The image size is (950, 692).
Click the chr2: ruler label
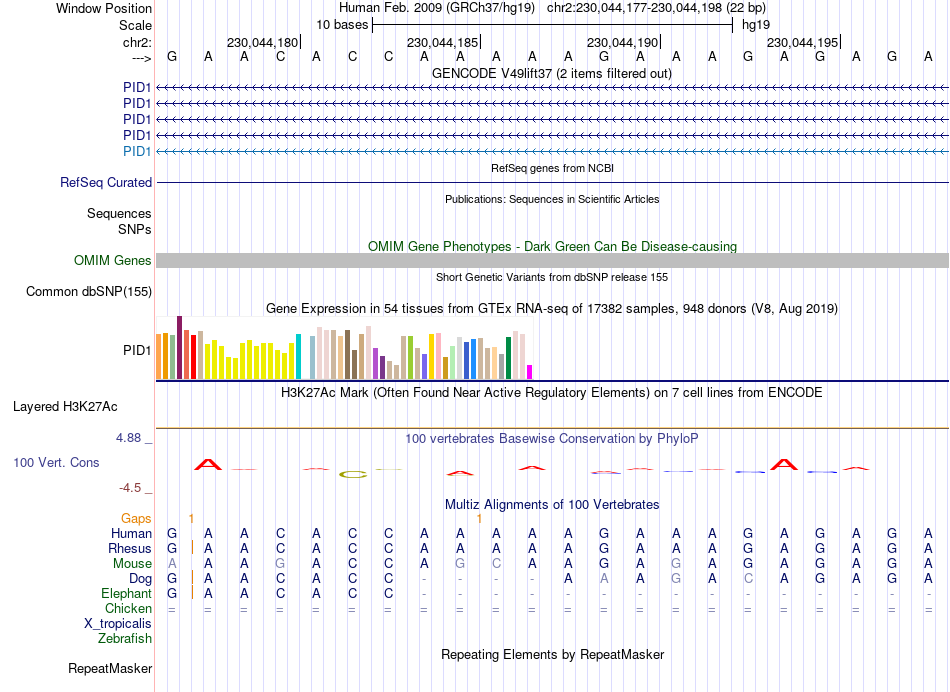137,42
